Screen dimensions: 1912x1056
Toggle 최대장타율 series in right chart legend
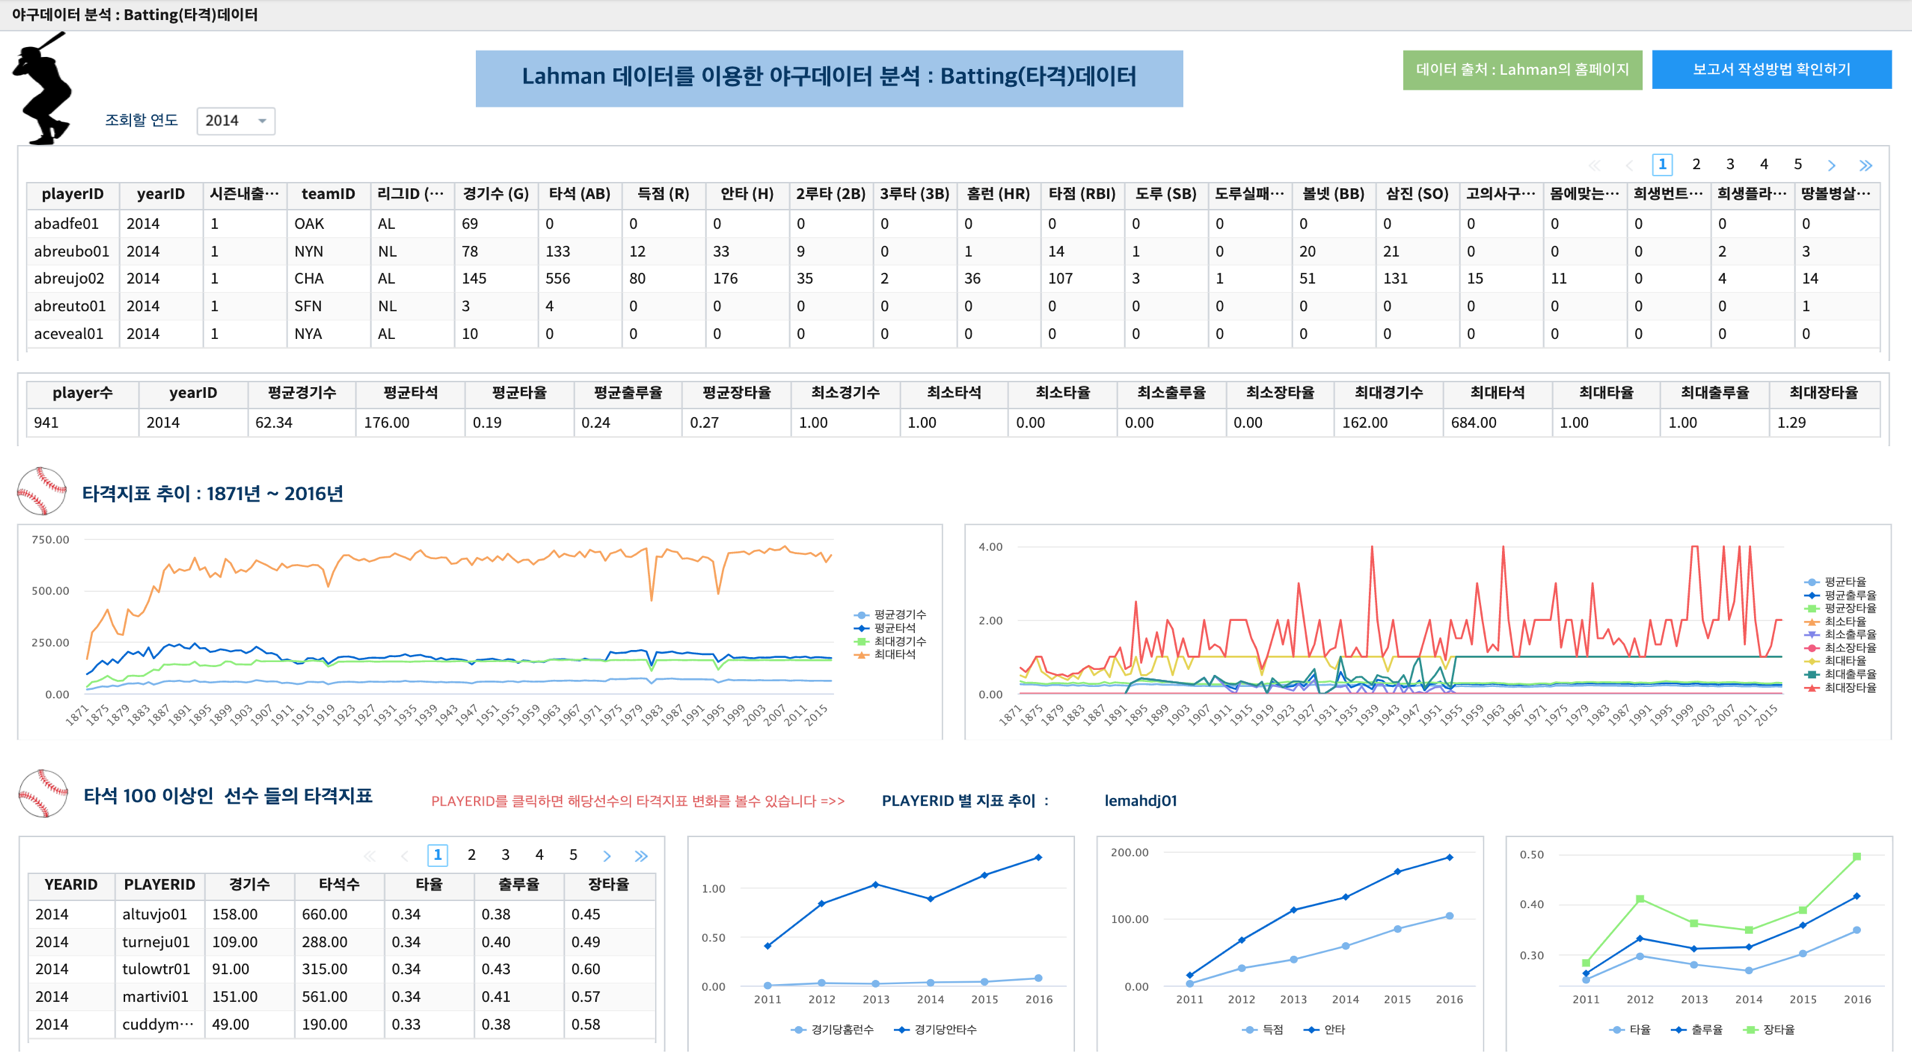click(x=1840, y=688)
